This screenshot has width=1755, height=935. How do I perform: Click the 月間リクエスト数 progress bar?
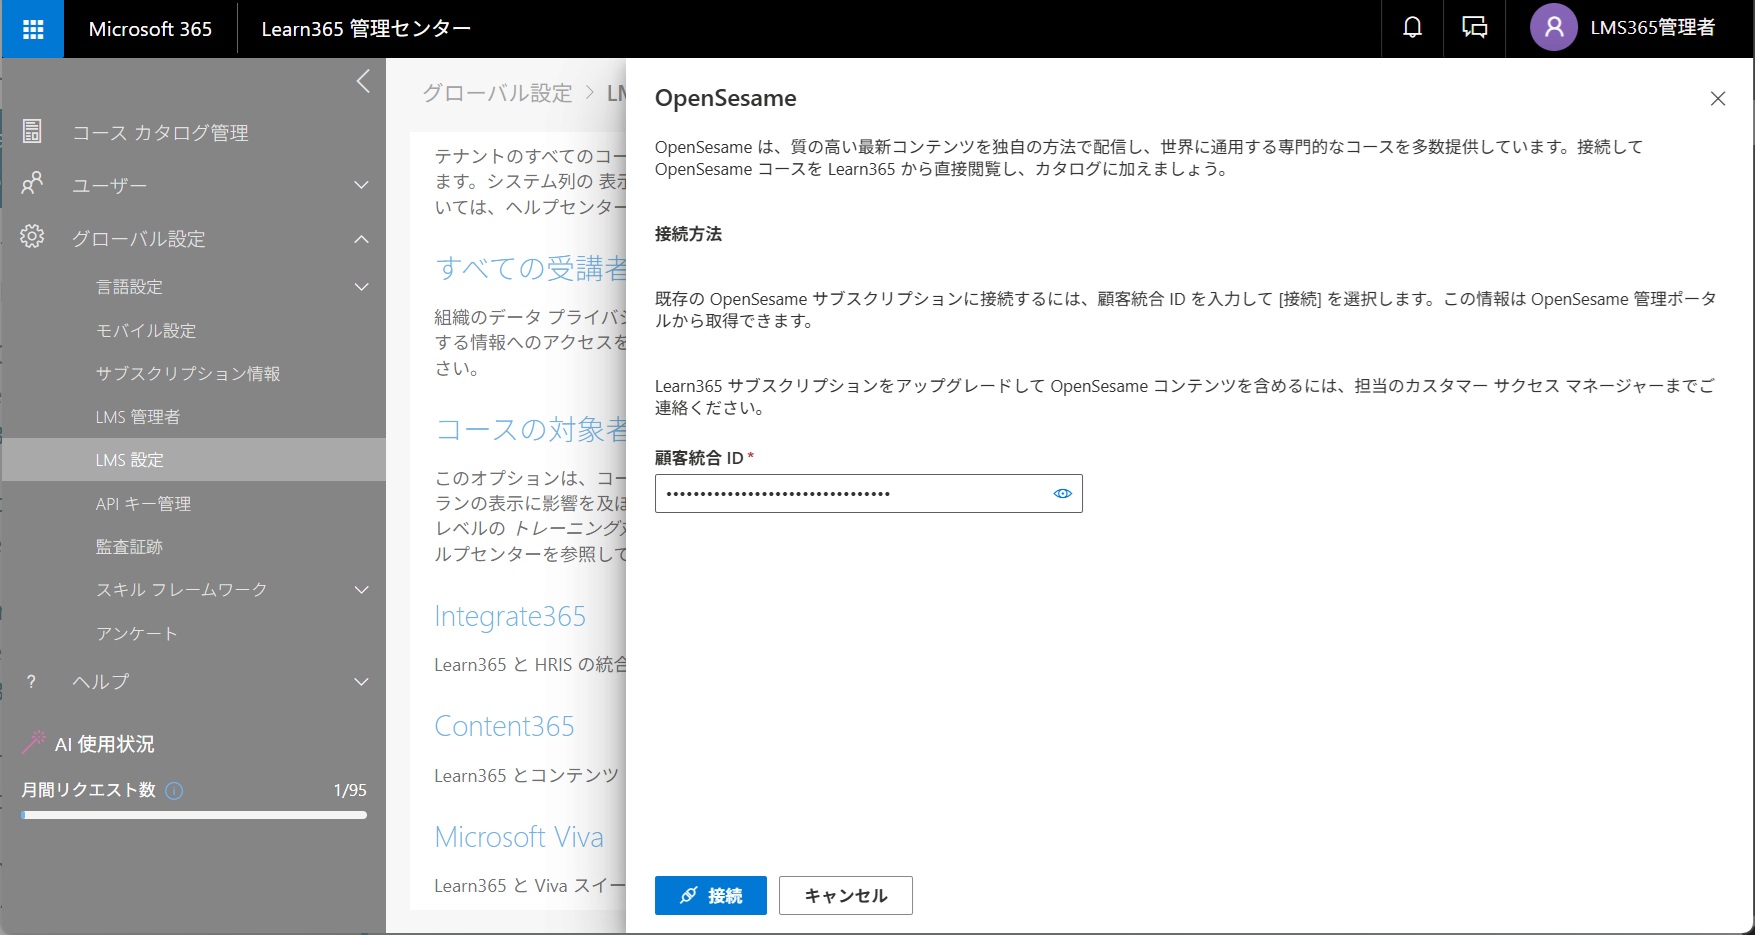[x=194, y=815]
